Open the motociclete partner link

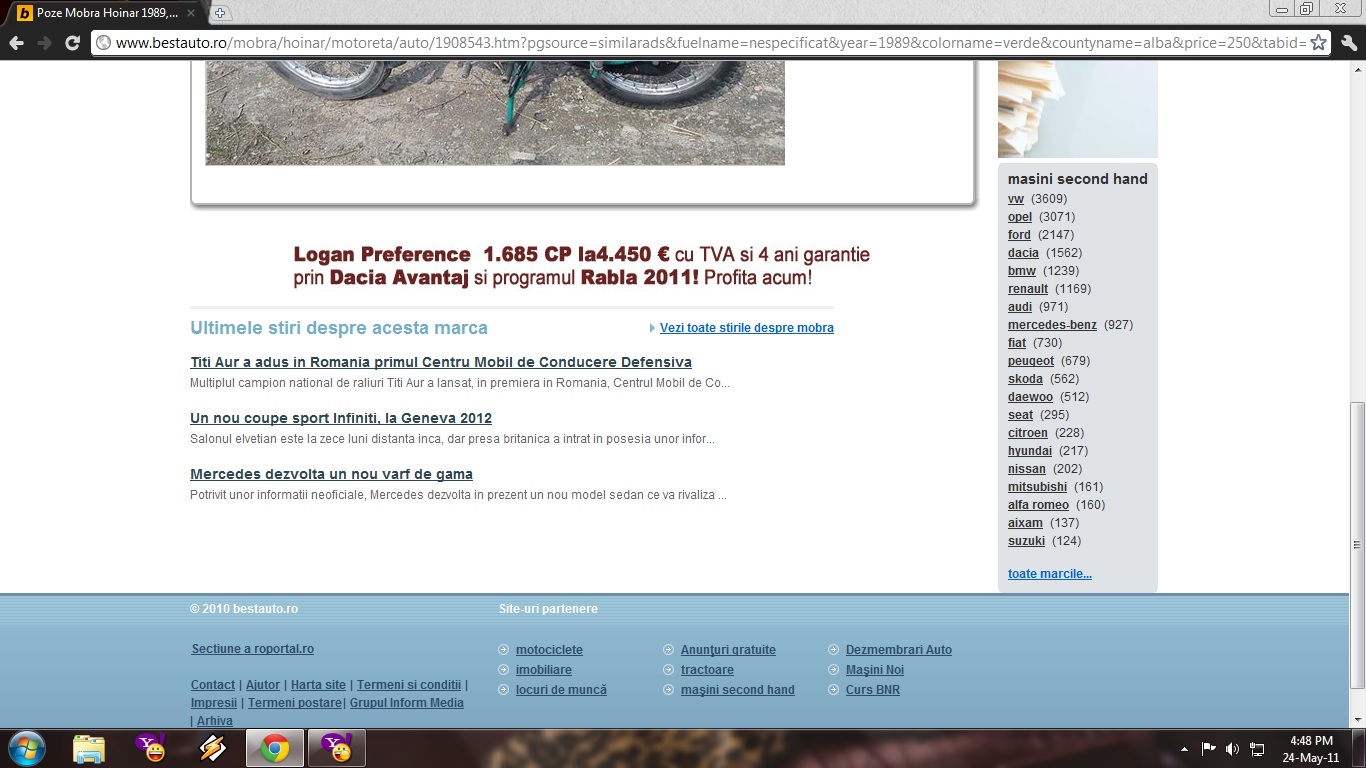click(x=549, y=650)
